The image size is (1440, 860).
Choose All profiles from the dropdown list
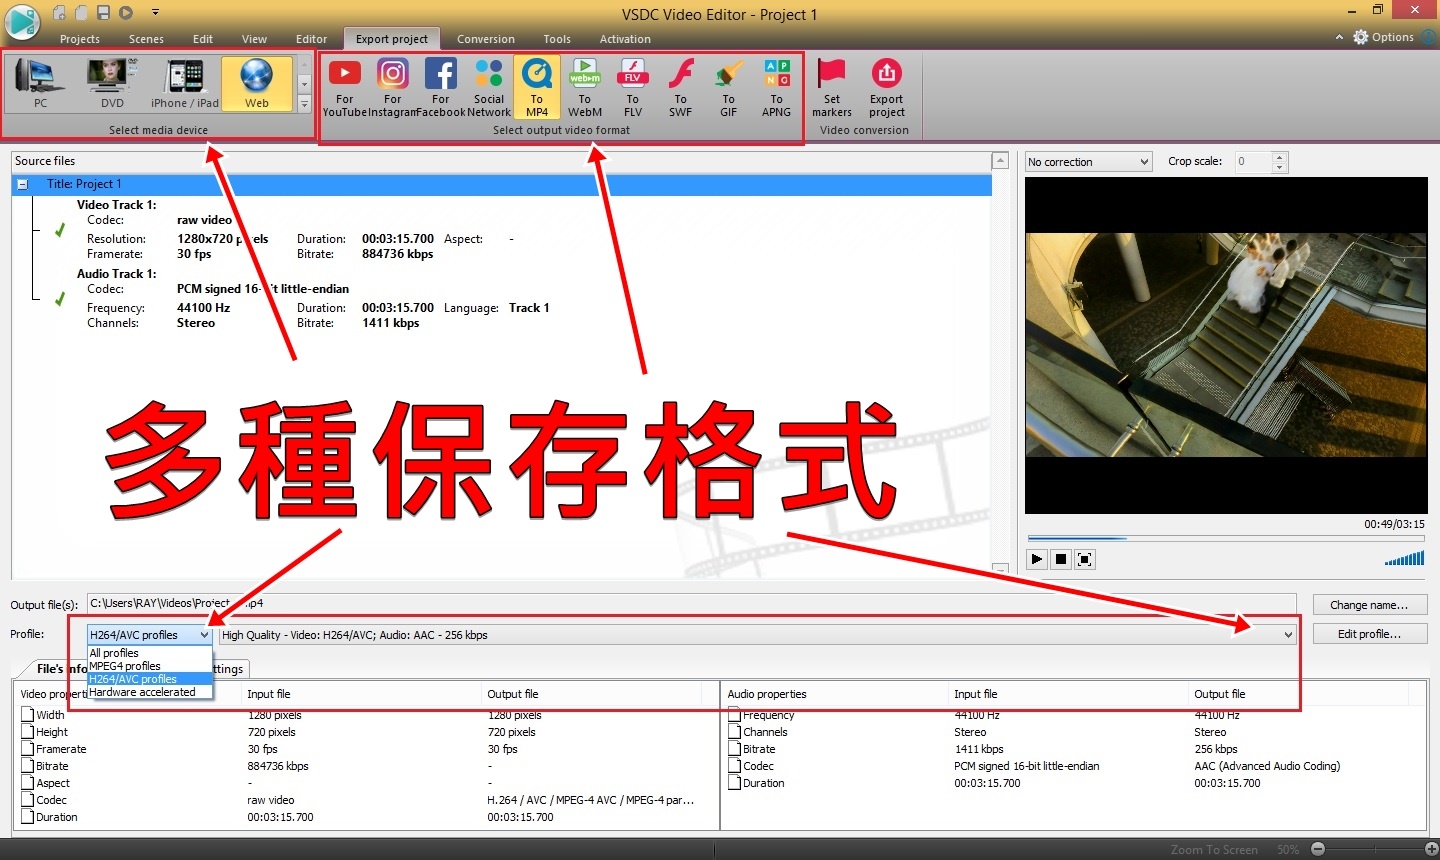click(x=150, y=653)
